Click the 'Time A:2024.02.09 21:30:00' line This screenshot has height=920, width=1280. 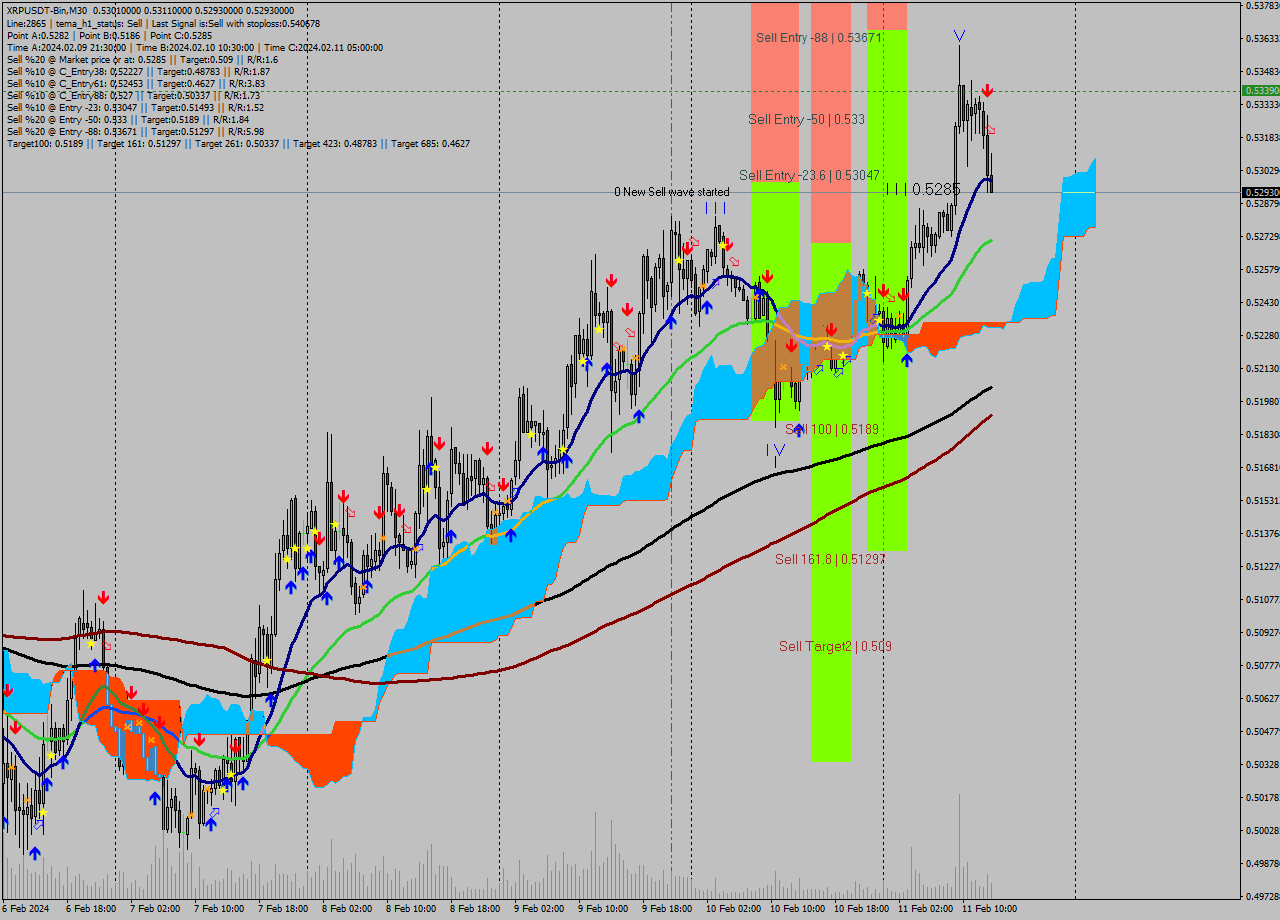click(x=194, y=47)
